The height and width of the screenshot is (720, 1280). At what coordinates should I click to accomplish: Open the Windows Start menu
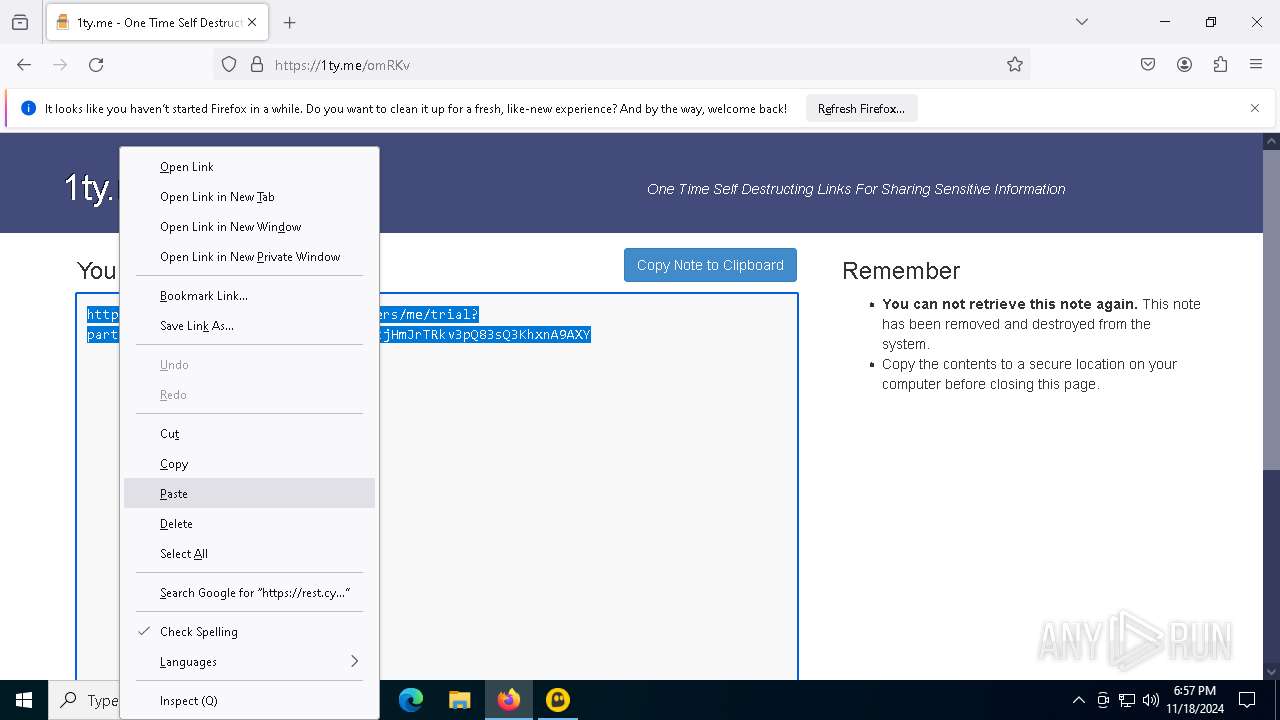pyautogui.click(x=24, y=700)
